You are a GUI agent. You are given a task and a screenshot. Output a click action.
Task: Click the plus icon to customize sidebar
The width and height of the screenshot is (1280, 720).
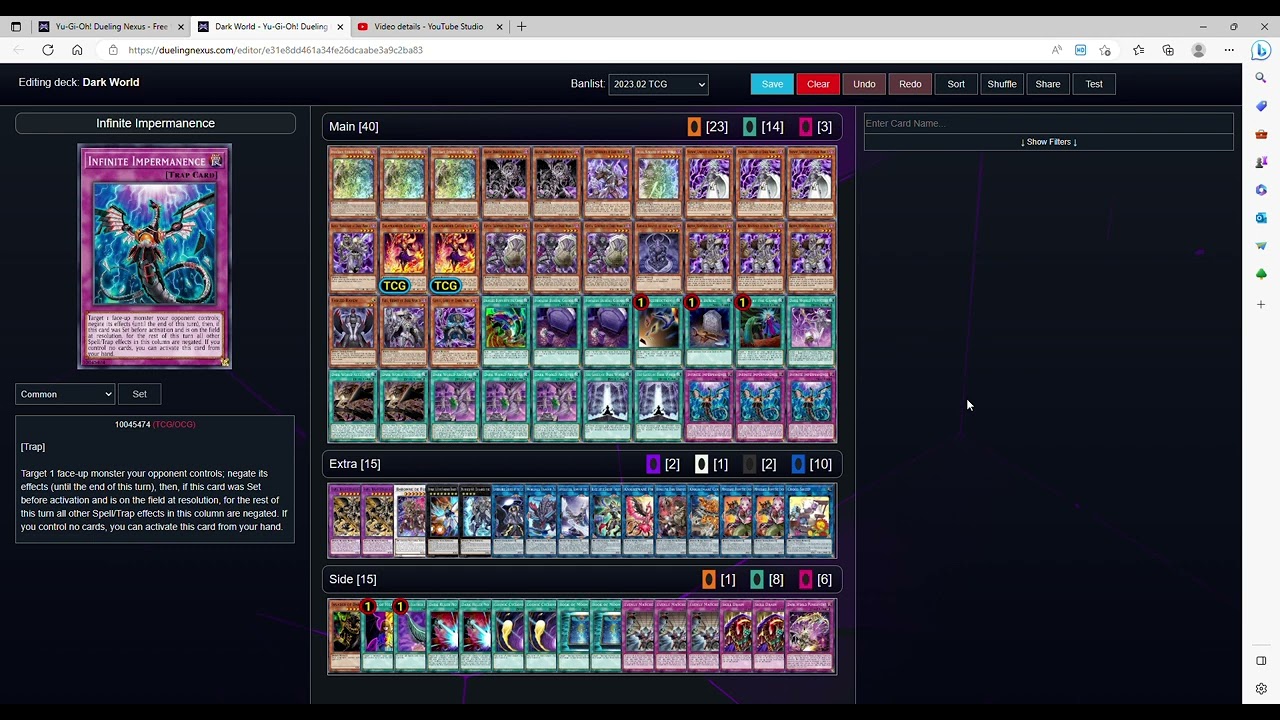(1261, 304)
